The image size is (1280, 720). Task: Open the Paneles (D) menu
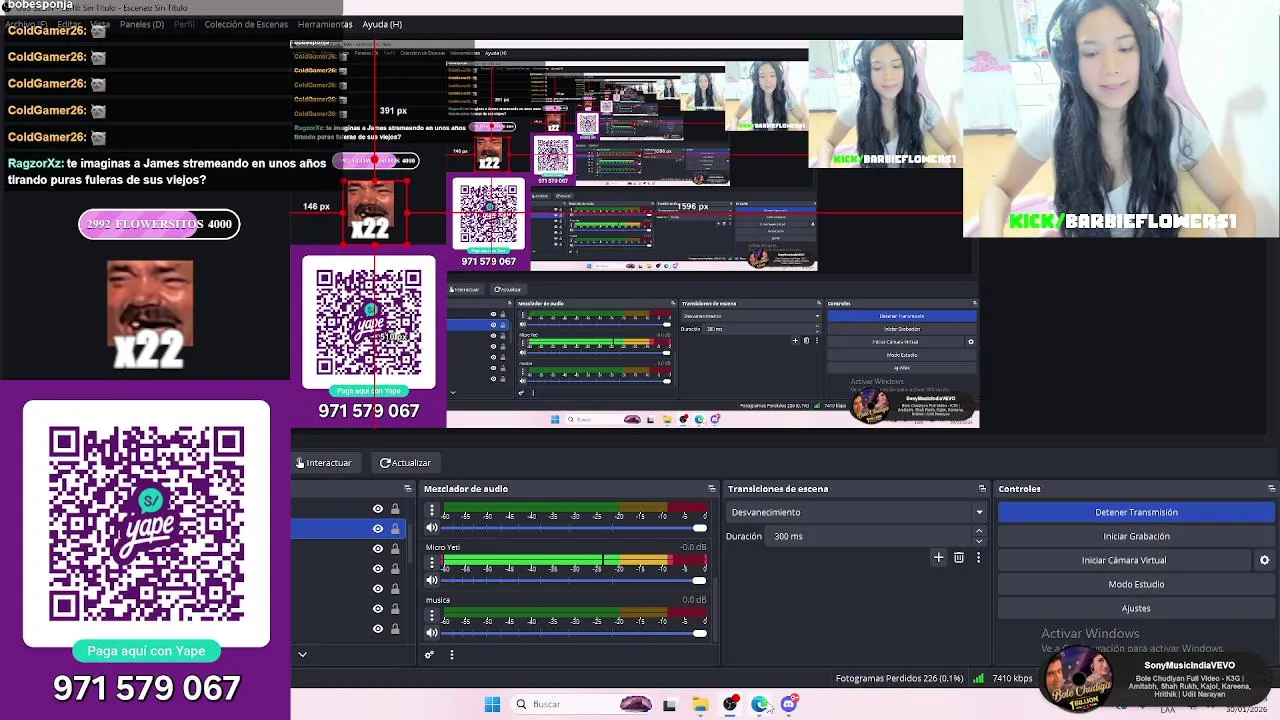coord(142,24)
